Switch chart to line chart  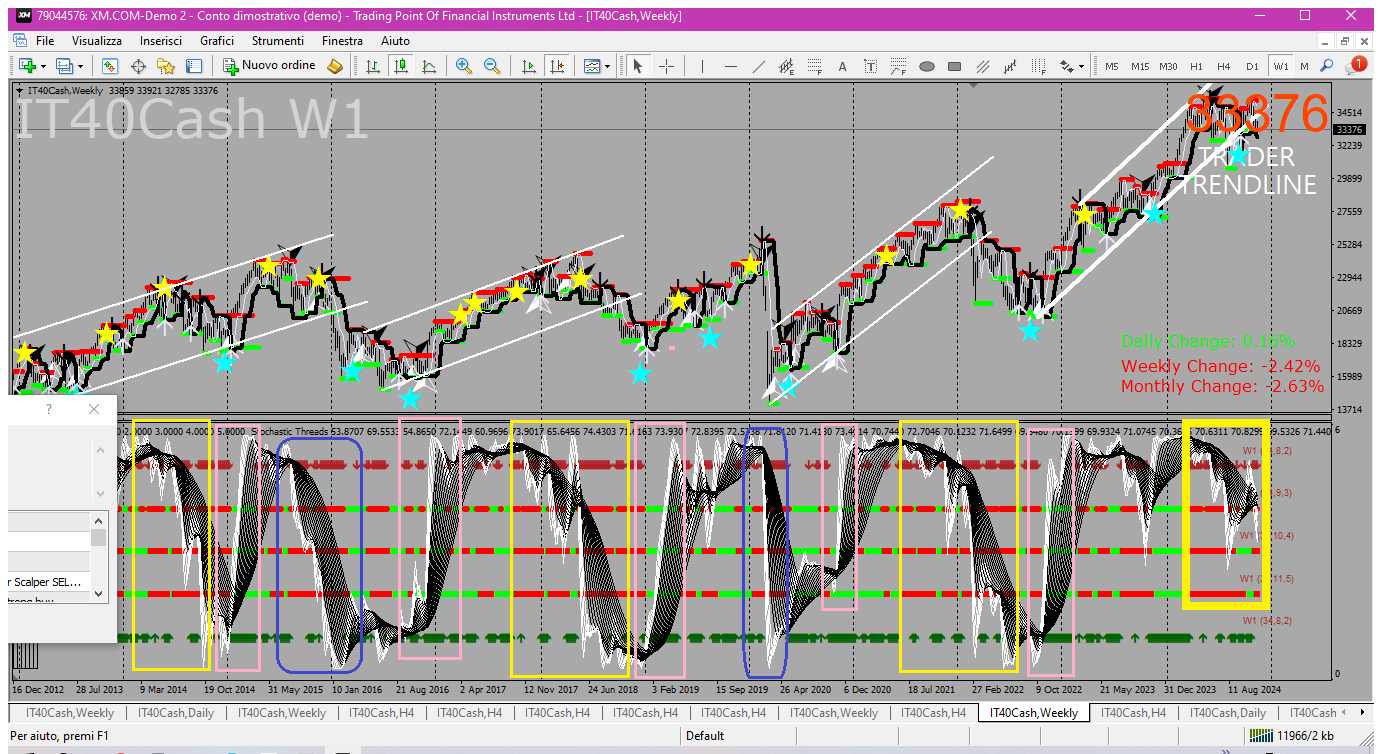(429, 66)
